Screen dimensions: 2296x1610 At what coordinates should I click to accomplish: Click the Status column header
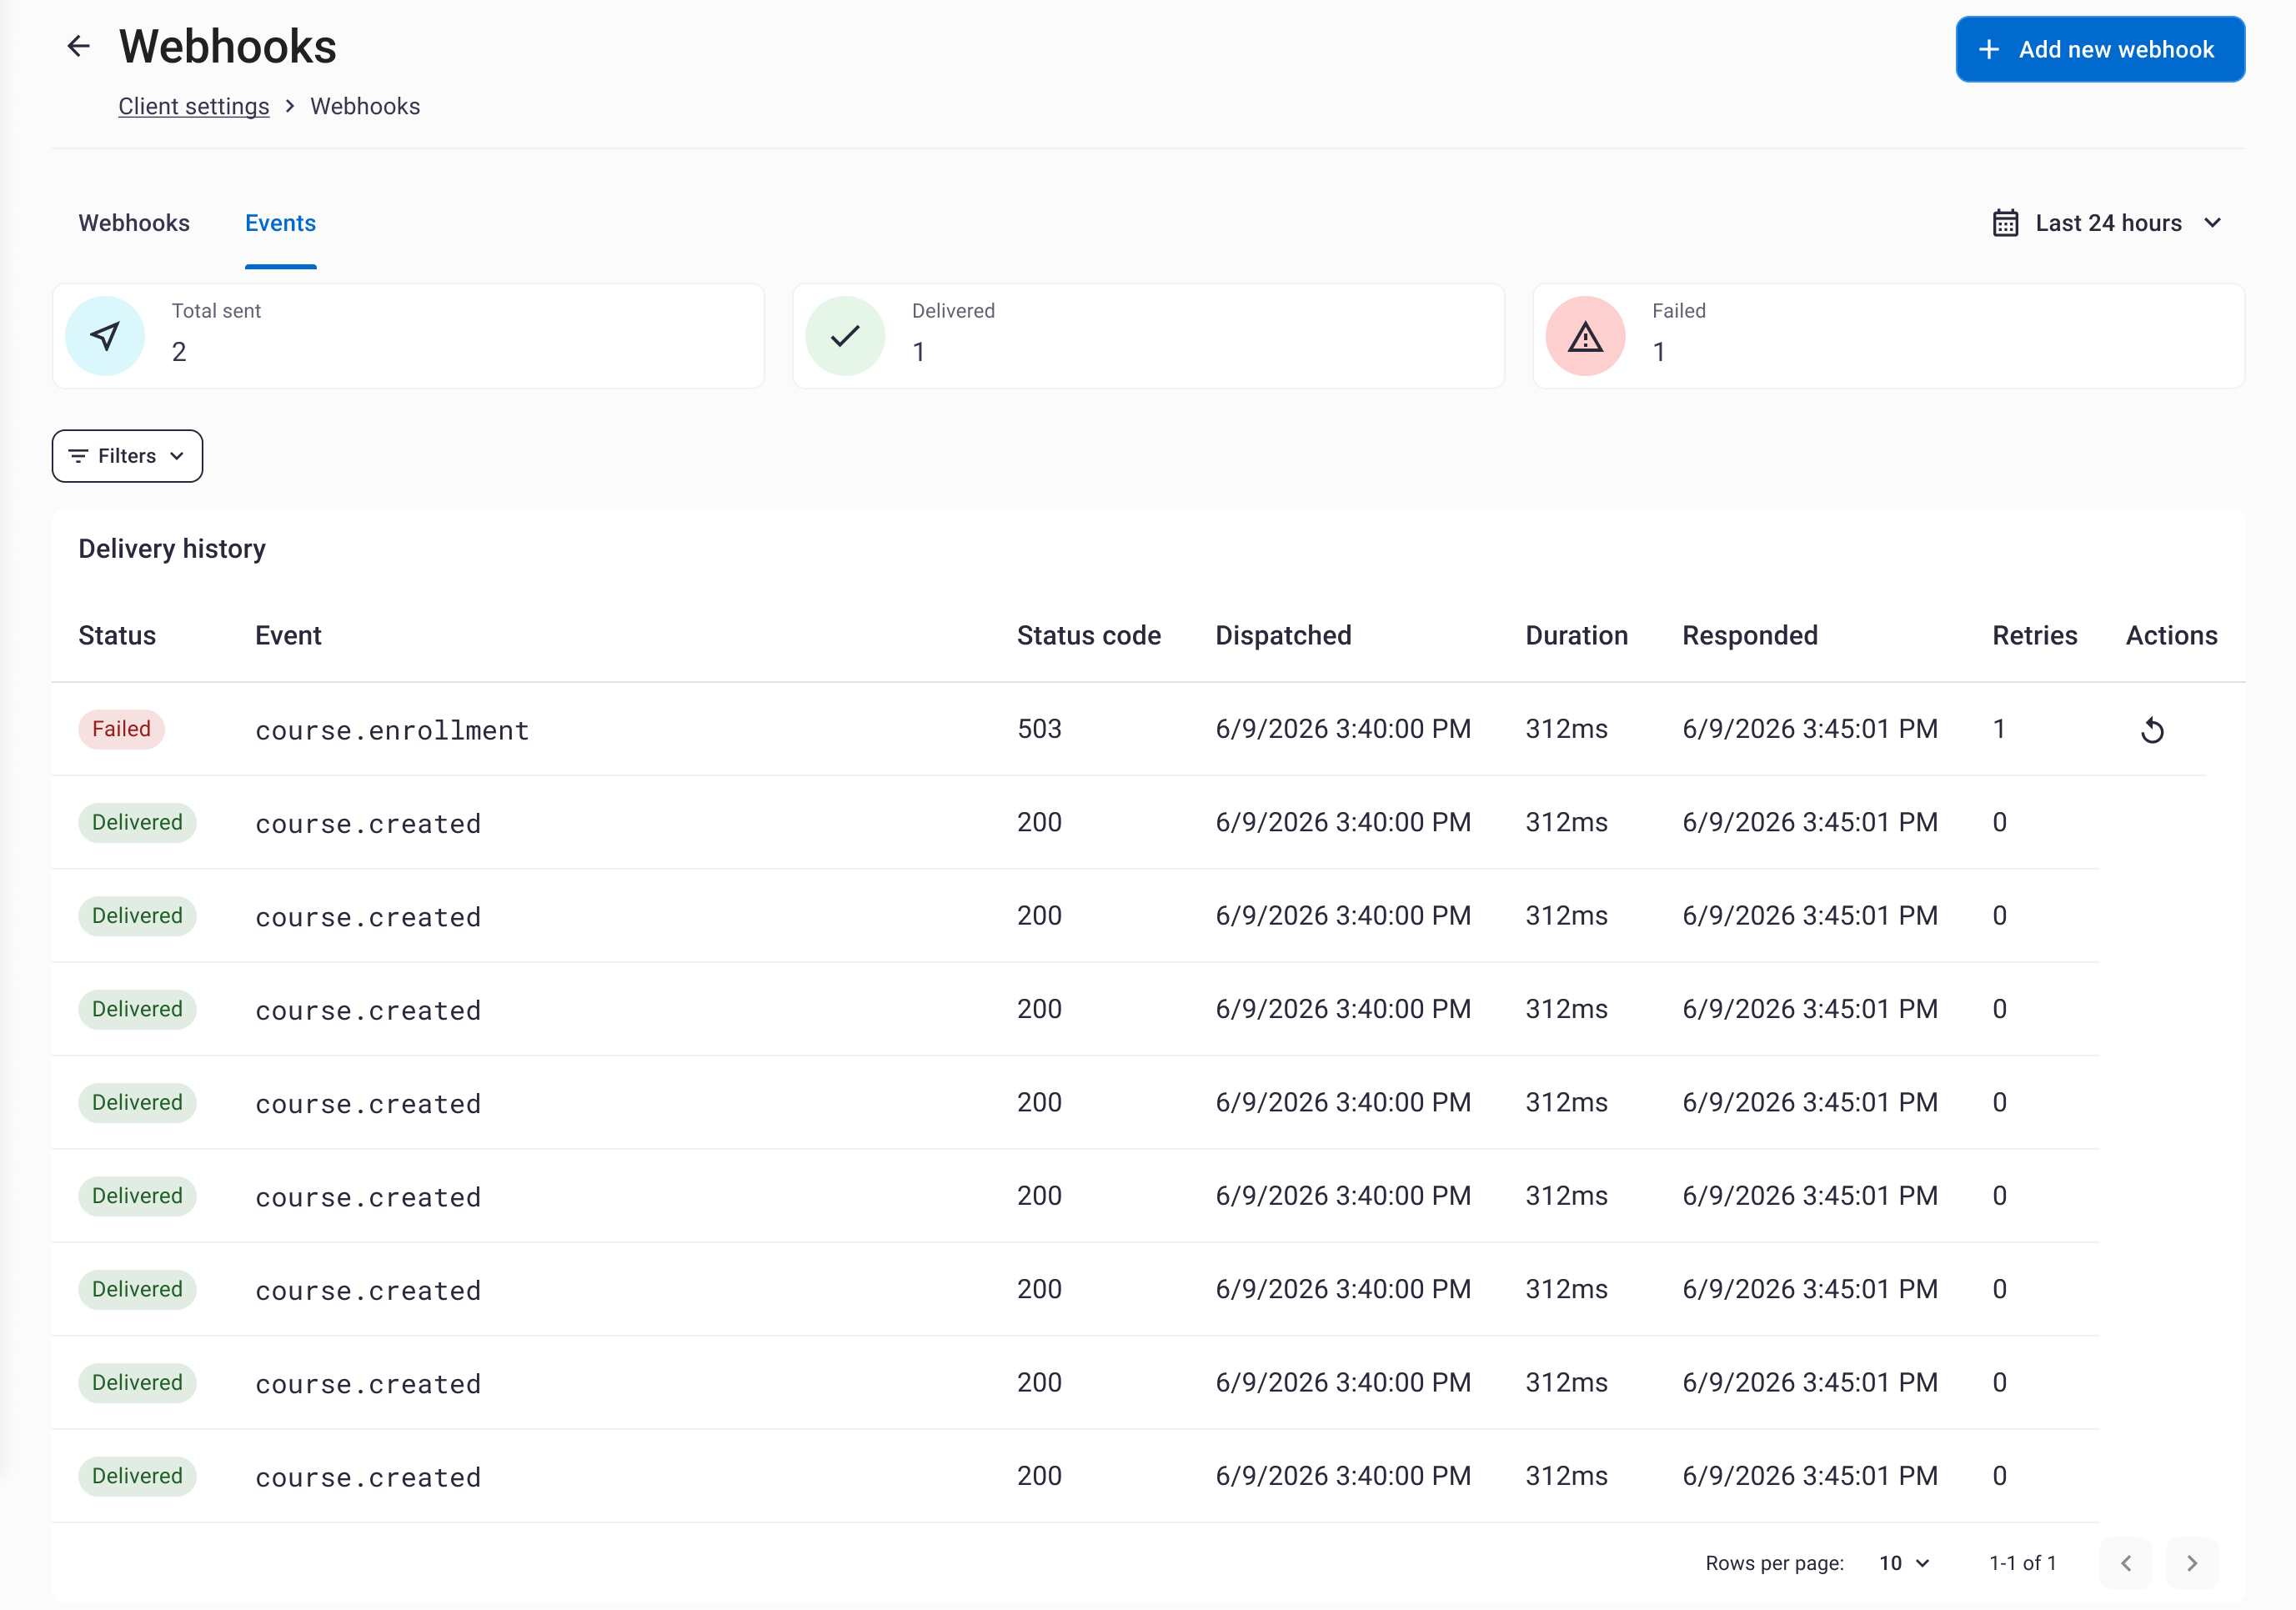[117, 635]
